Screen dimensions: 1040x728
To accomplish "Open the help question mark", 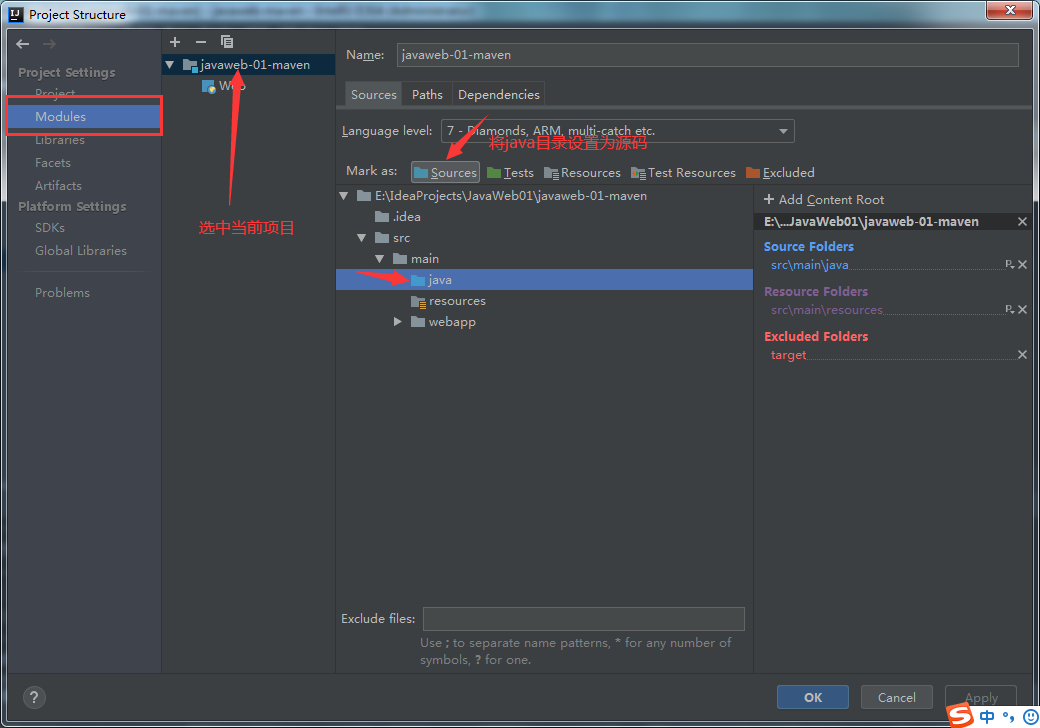I will pyautogui.click(x=34, y=697).
